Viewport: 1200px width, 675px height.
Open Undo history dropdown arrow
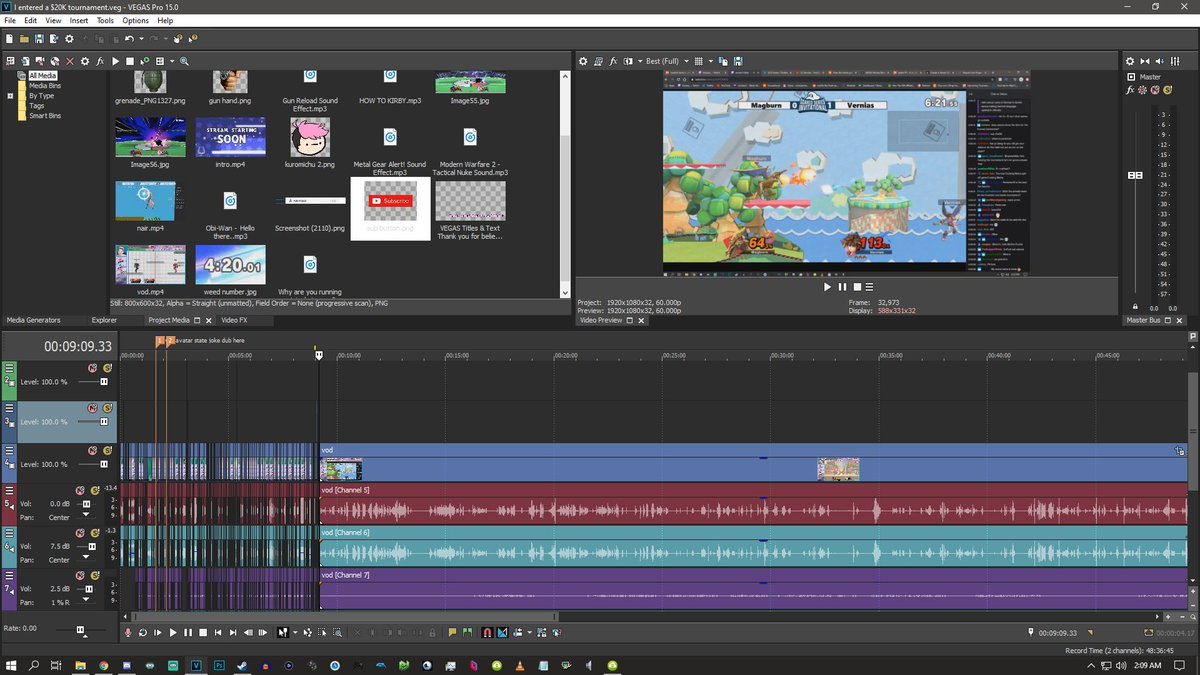tap(141, 39)
